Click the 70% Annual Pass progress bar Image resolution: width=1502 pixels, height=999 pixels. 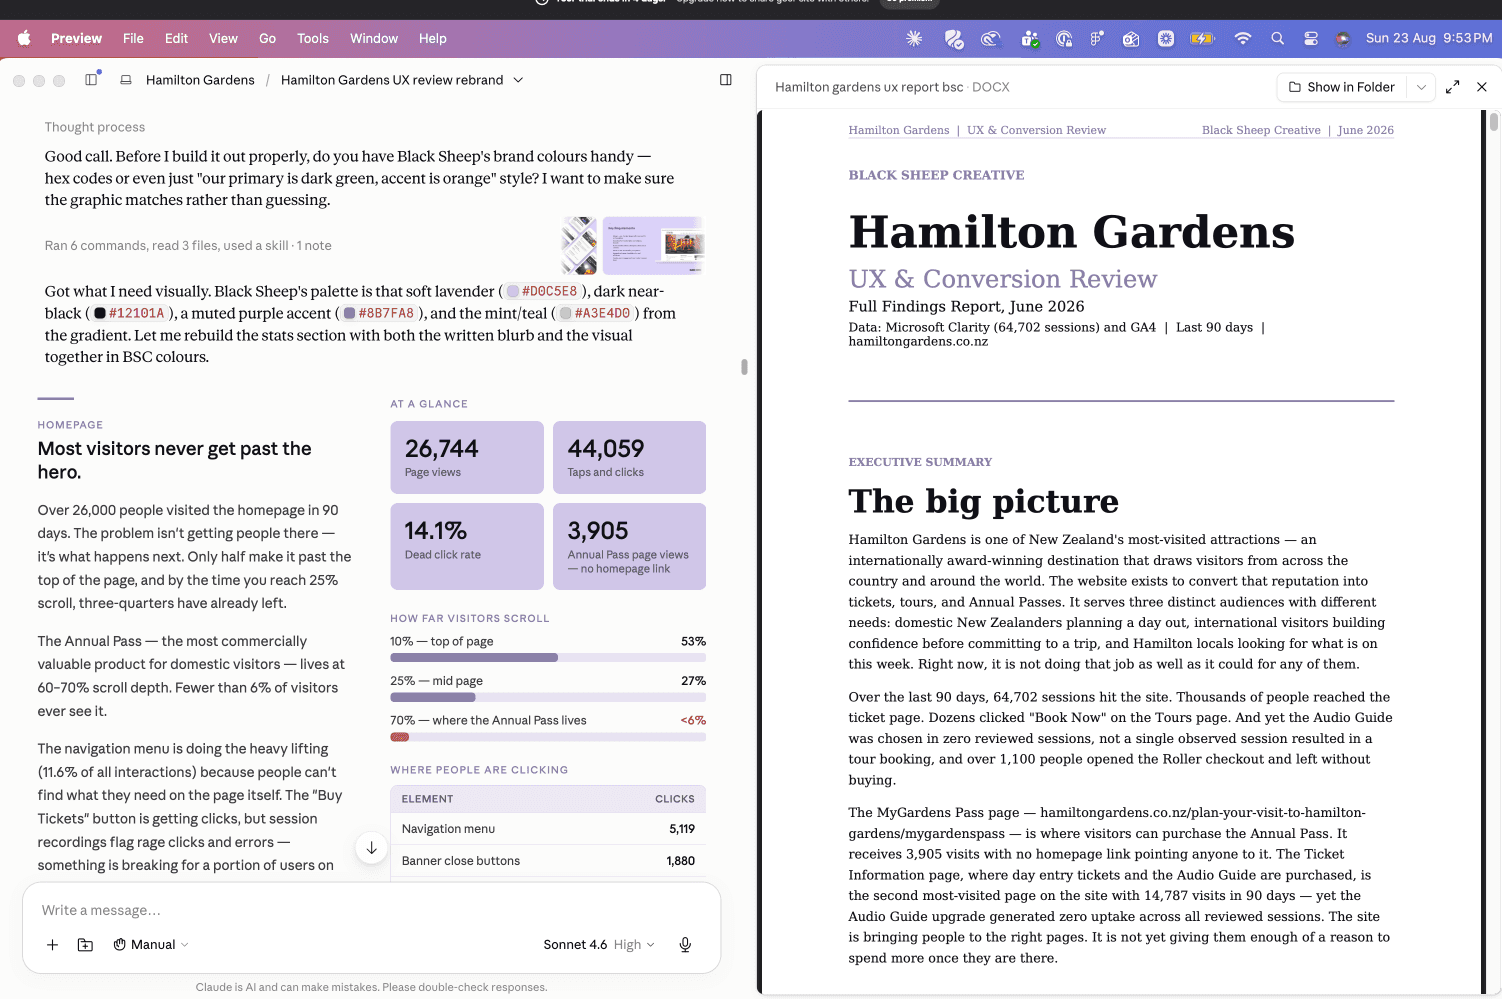click(x=548, y=737)
